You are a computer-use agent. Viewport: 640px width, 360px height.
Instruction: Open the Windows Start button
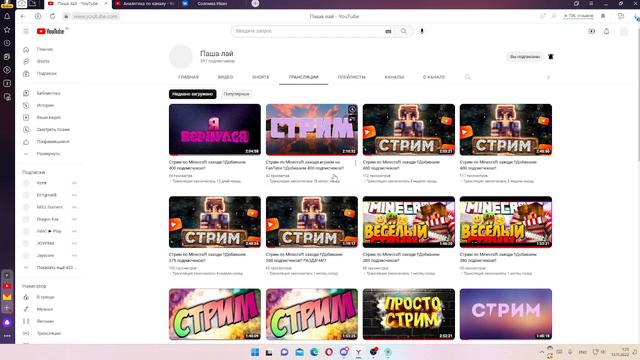pos(255,352)
